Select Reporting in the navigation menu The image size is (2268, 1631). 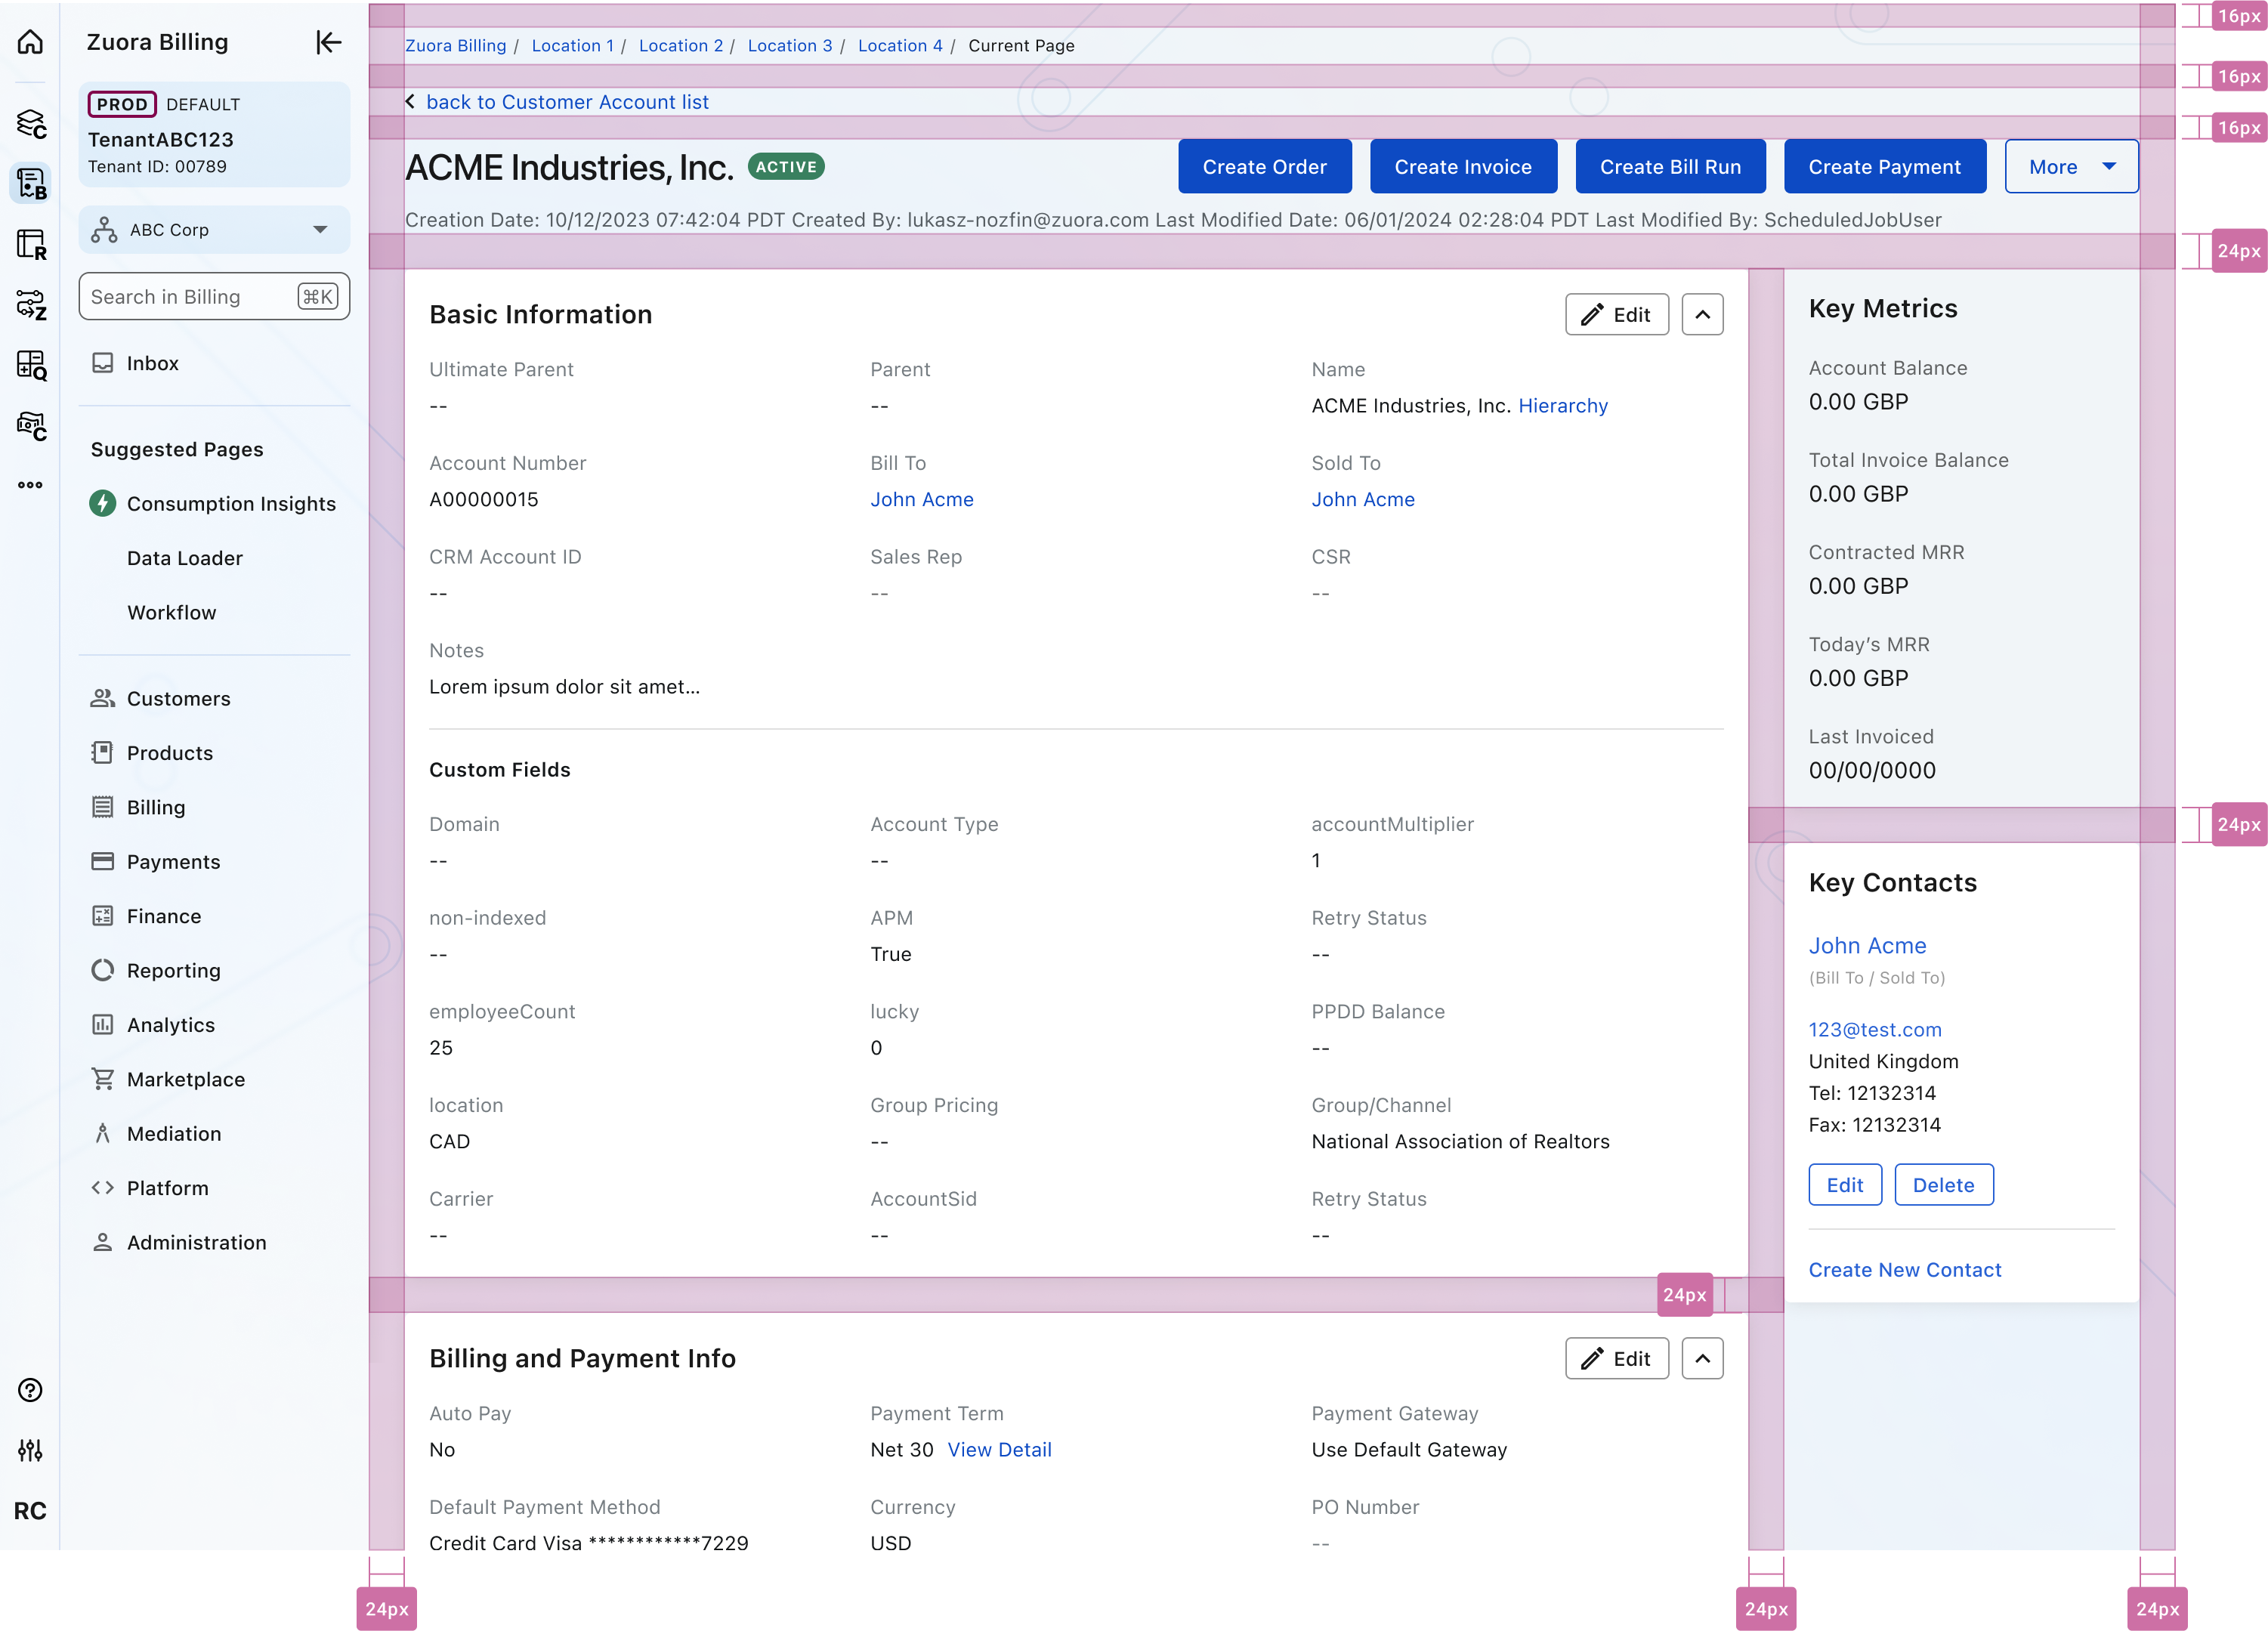coord(173,971)
